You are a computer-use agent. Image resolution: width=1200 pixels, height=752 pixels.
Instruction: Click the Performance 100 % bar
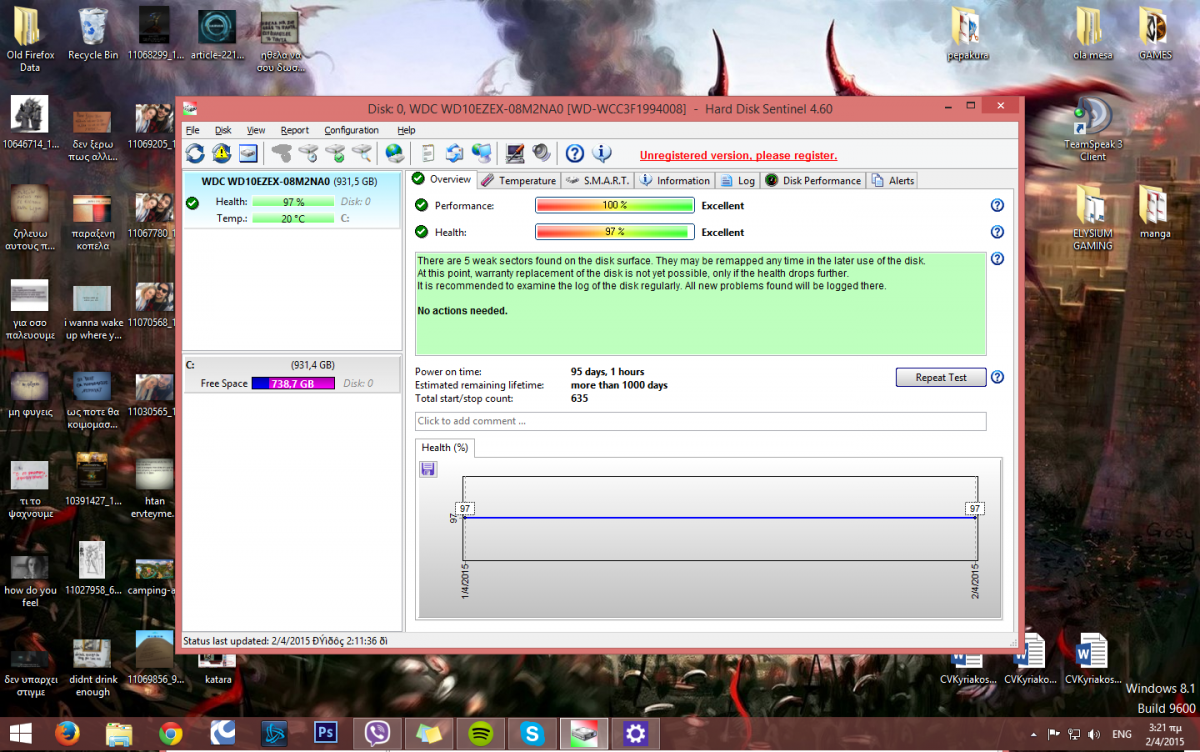coord(614,205)
